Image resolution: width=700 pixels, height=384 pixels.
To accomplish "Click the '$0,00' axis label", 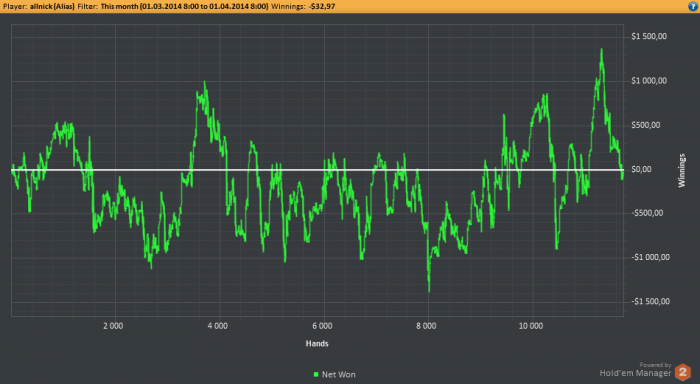I will [x=641, y=169].
